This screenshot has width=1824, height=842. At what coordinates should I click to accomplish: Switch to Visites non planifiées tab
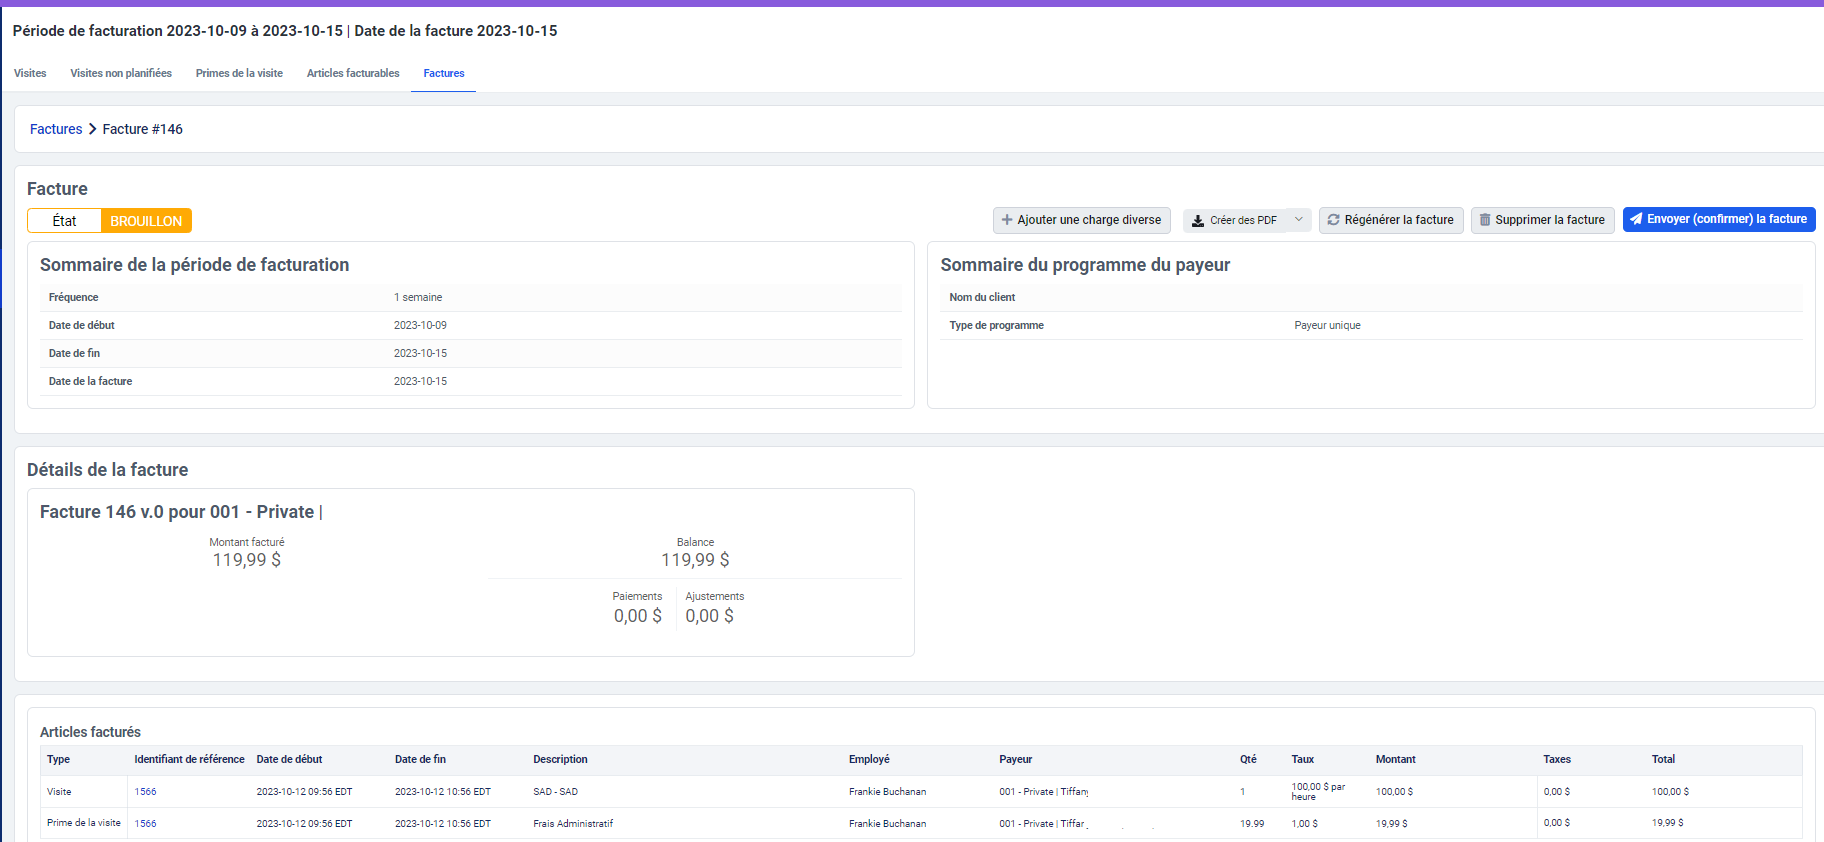121,73
